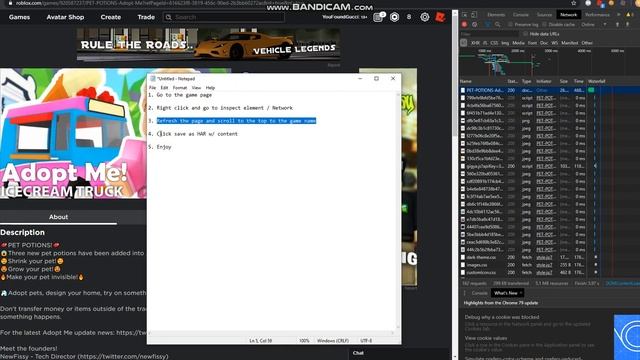Click the lock icon beside the roblox.com URL
This screenshot has width=640, height=360.
[11, 3]
